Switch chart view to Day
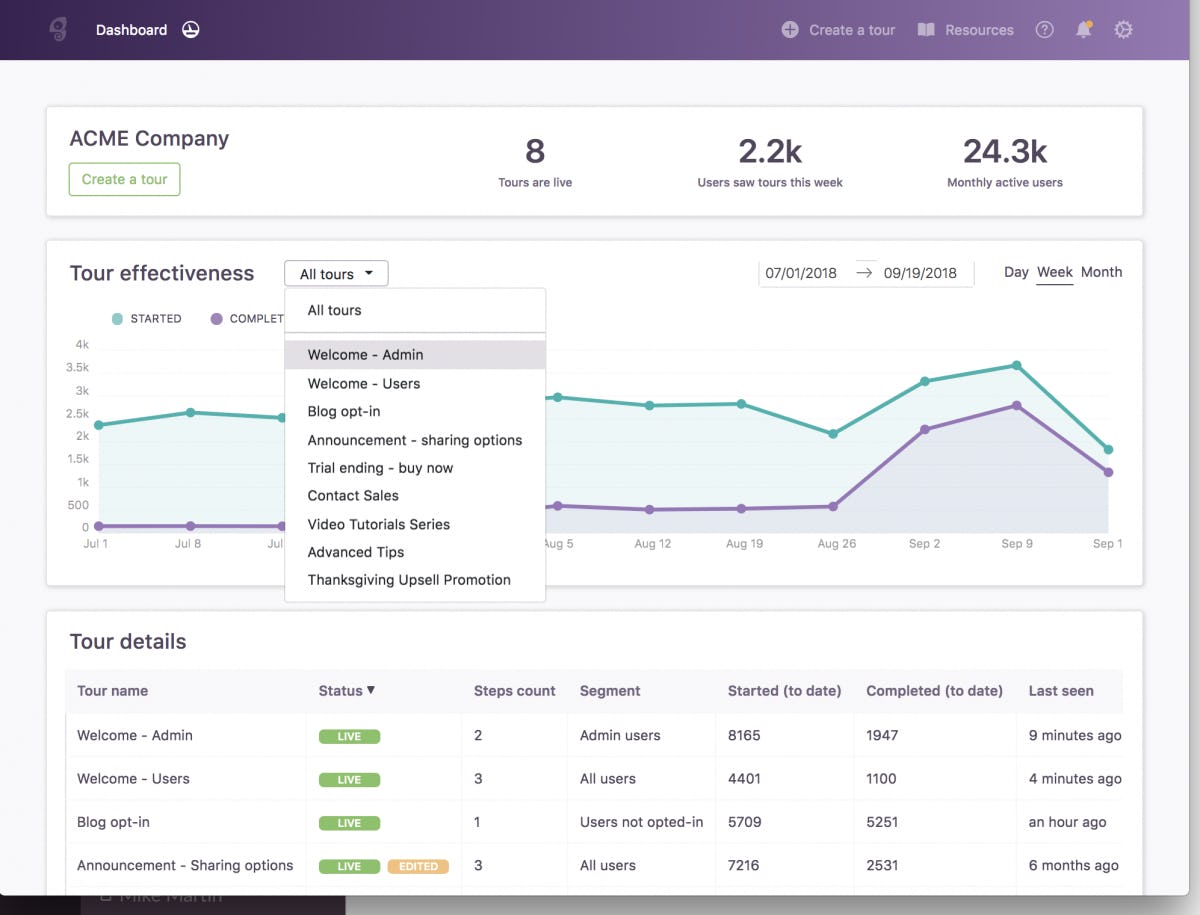 point(1016,272)
